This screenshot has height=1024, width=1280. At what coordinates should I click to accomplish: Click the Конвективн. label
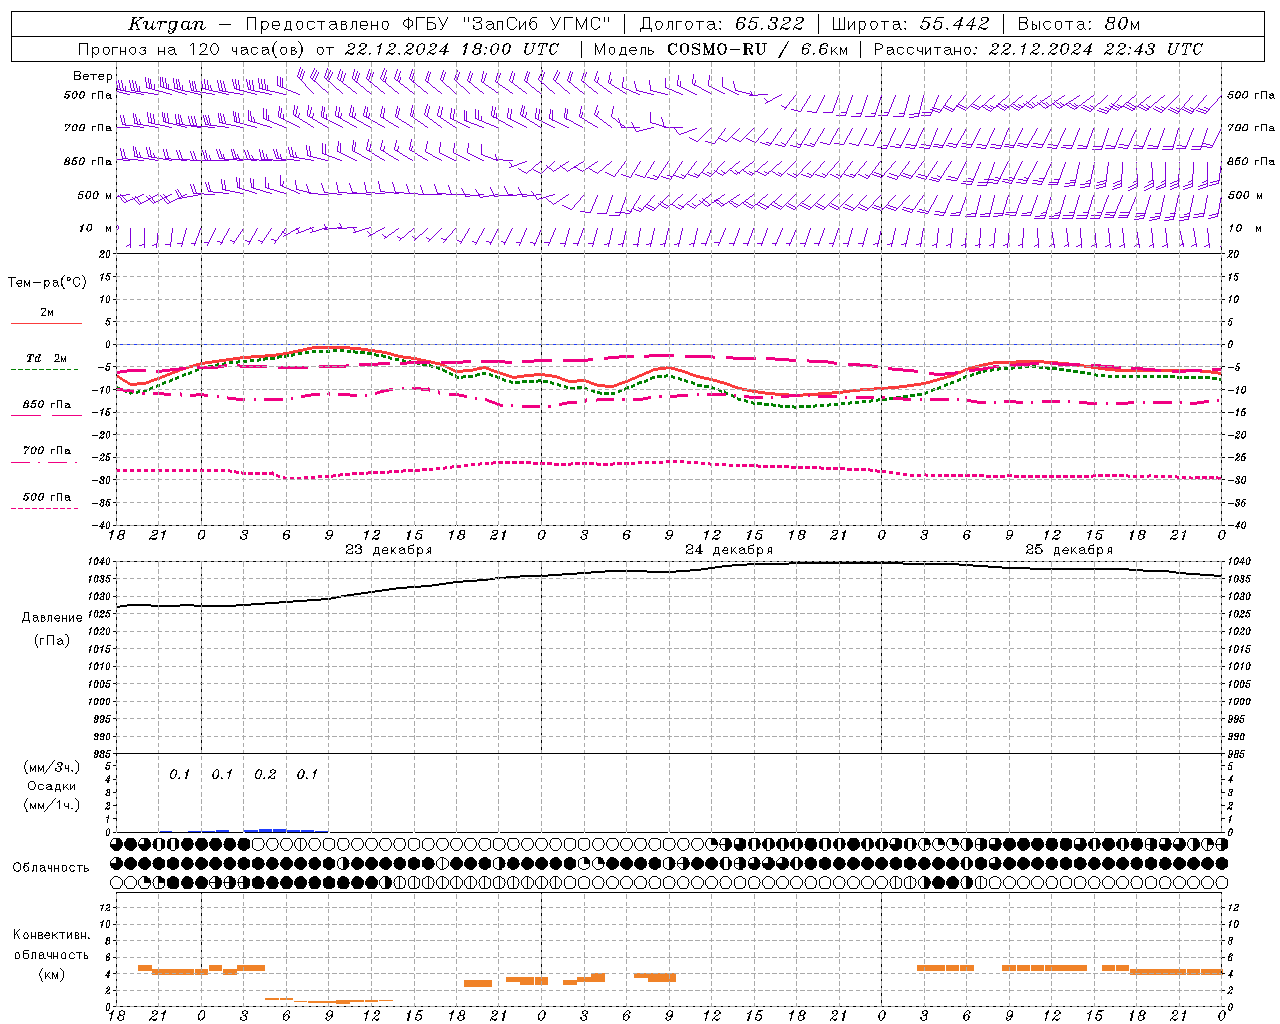click(x=52, y=935)
